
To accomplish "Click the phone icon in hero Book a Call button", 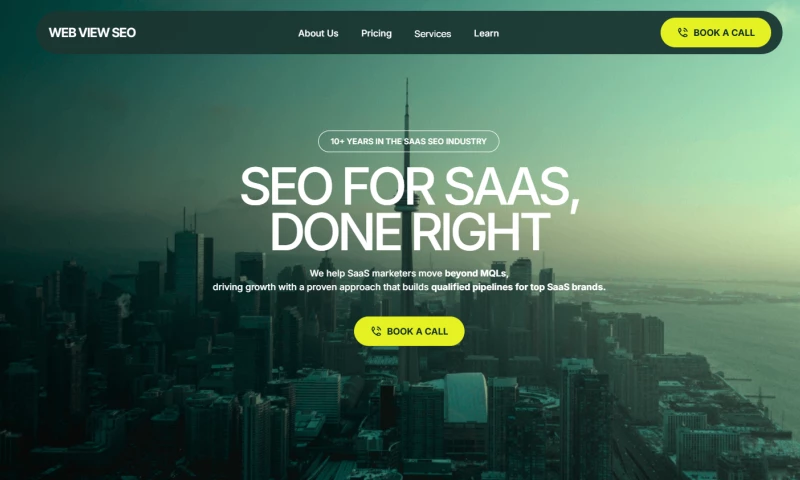I will [376, 331].
